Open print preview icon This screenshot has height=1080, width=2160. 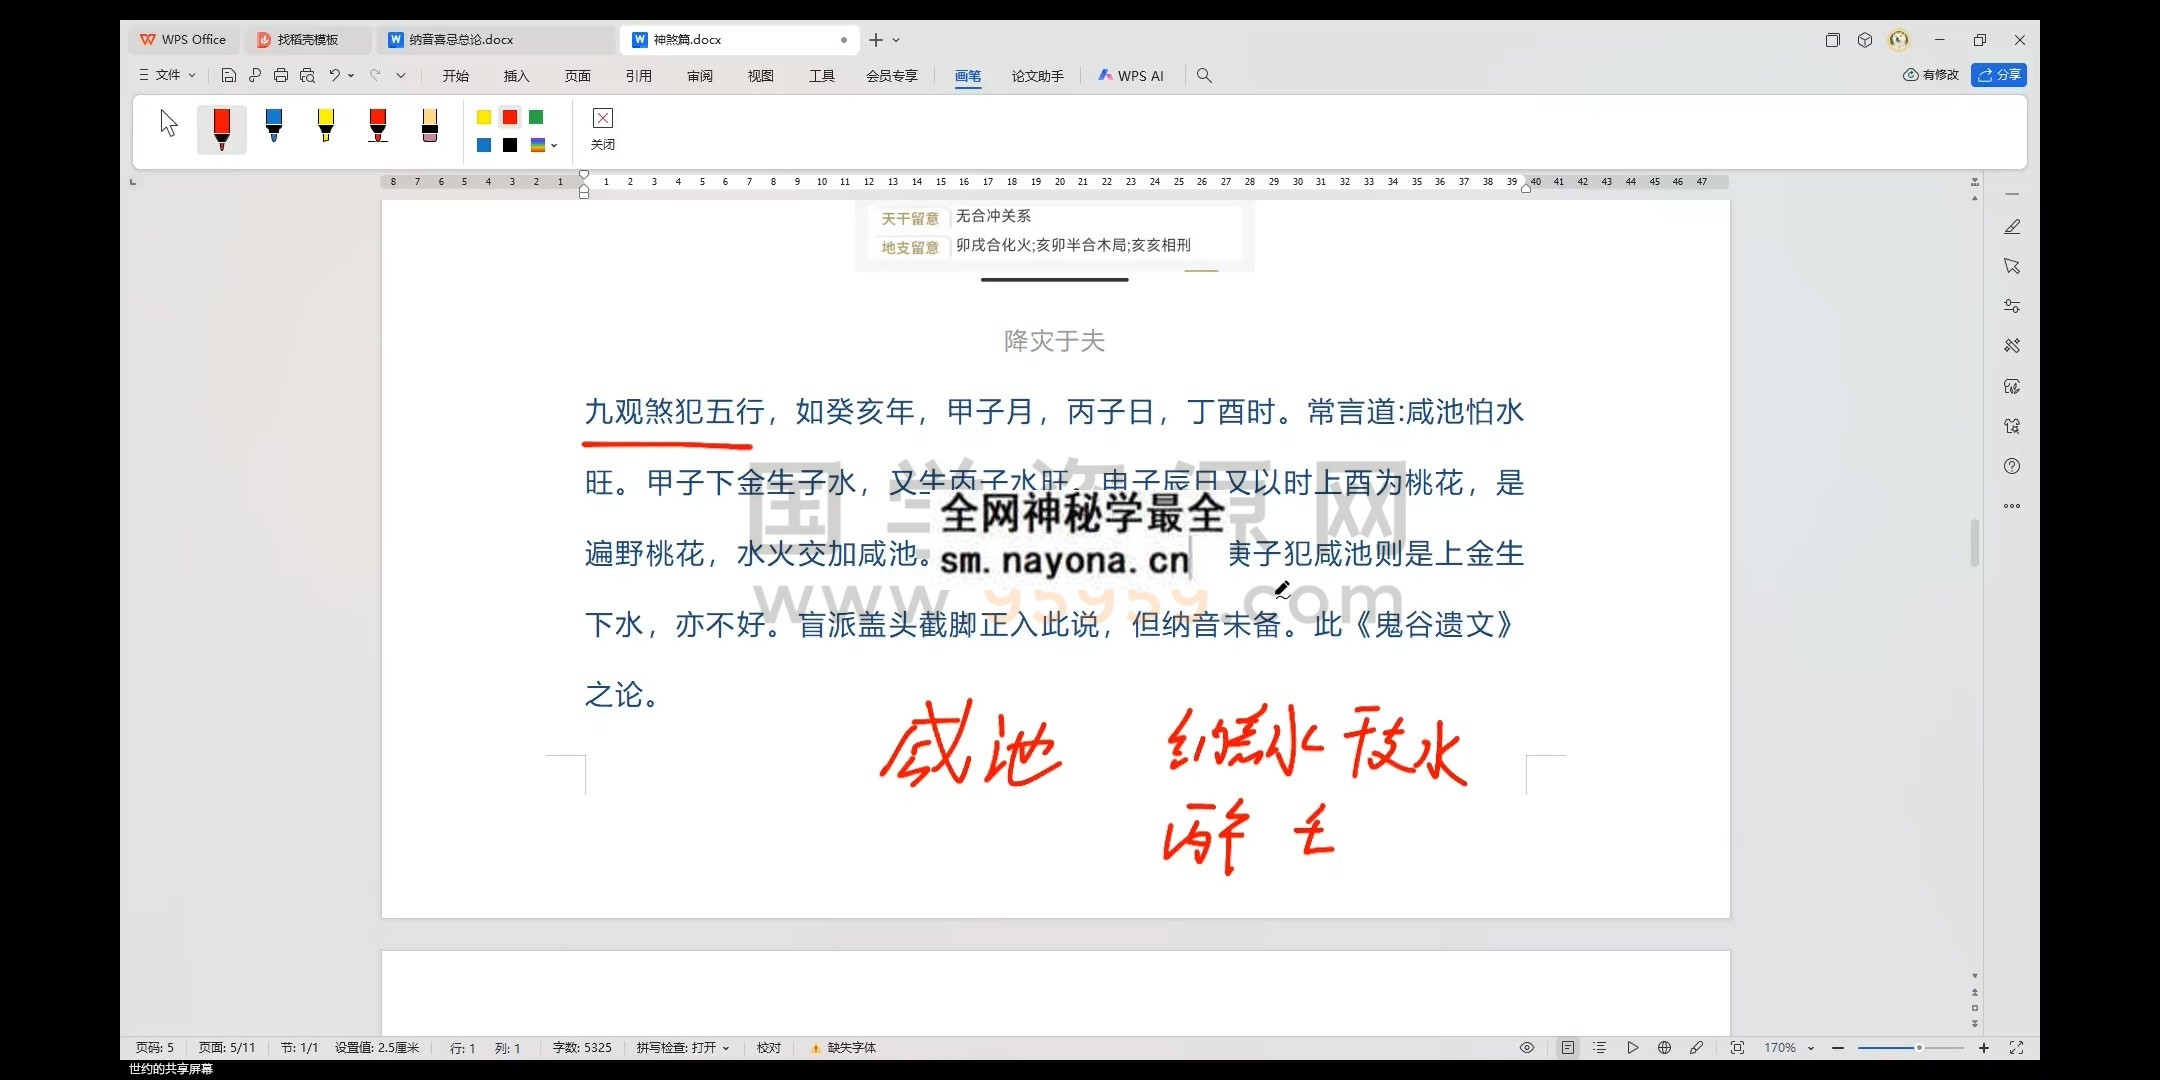[x=307, y=75]
